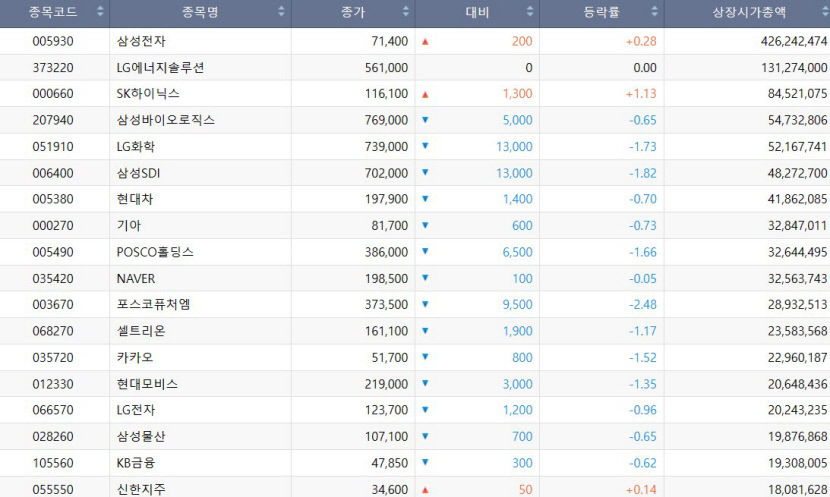Click the 종가 column header

click(x=353, y=13)
